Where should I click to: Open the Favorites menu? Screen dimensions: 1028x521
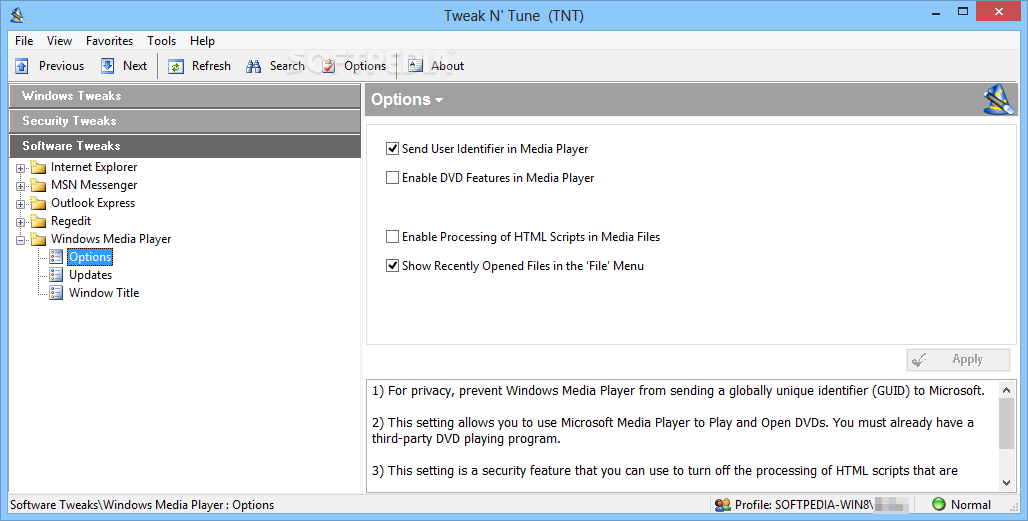coord(109,41)
